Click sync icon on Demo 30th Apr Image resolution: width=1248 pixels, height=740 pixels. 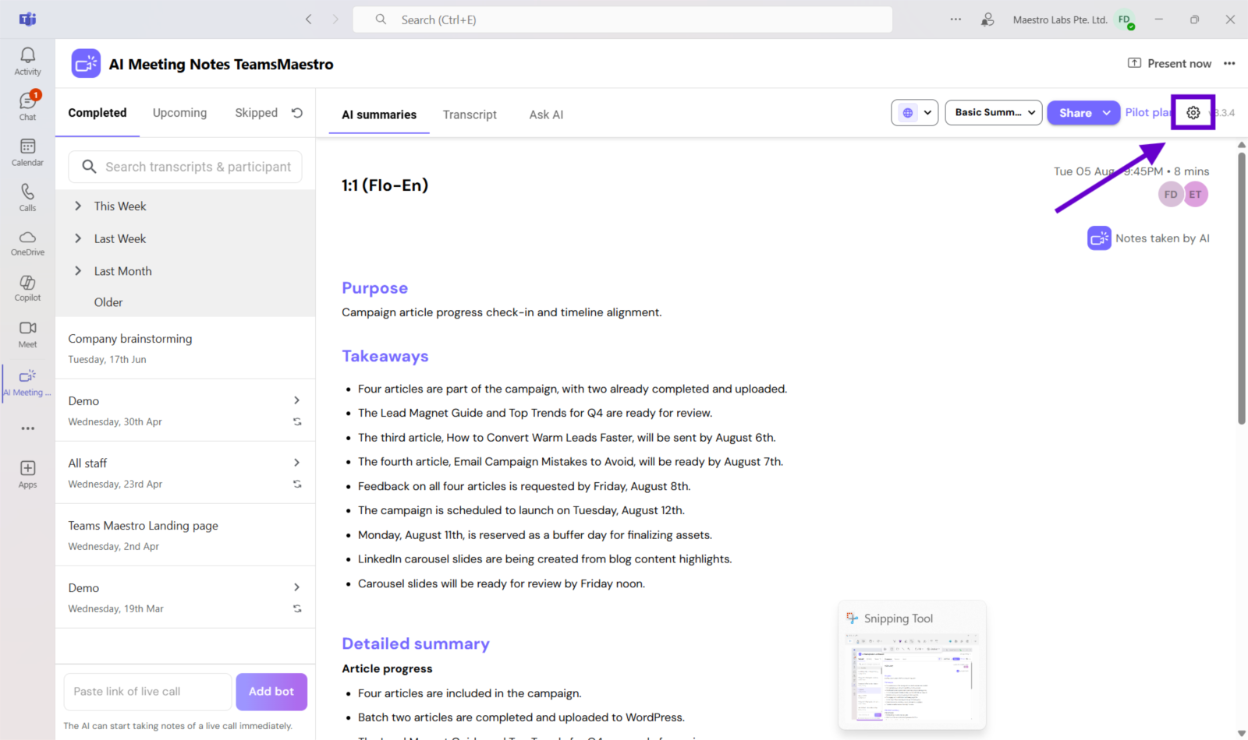pos(297,422)
